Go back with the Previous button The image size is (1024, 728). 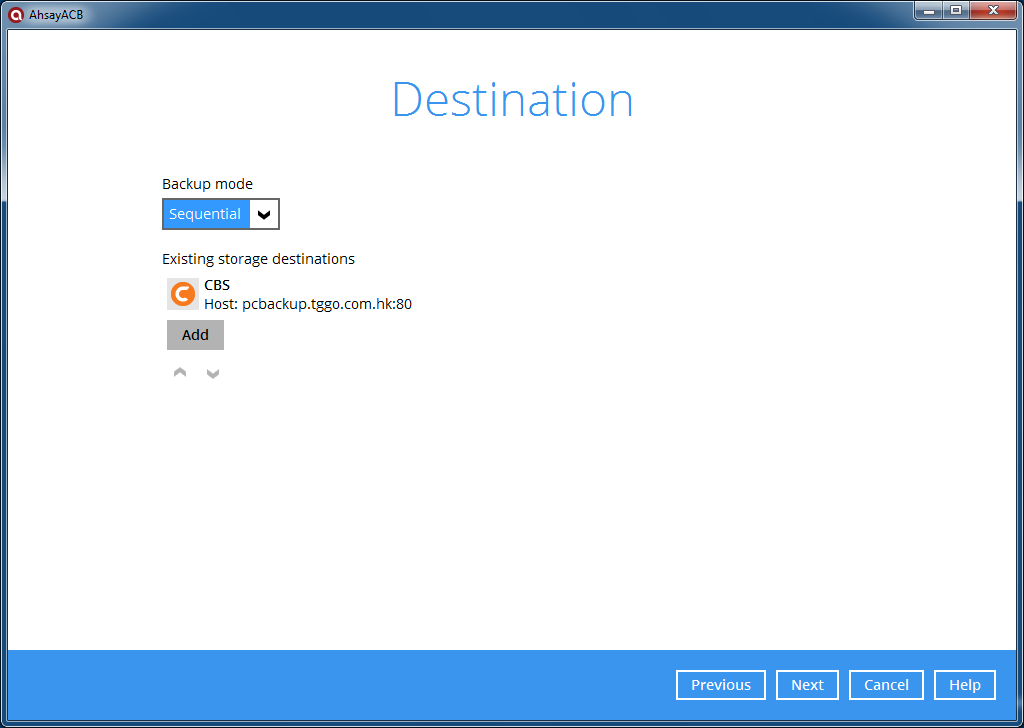pyautogui.click(x=720, y=685)
